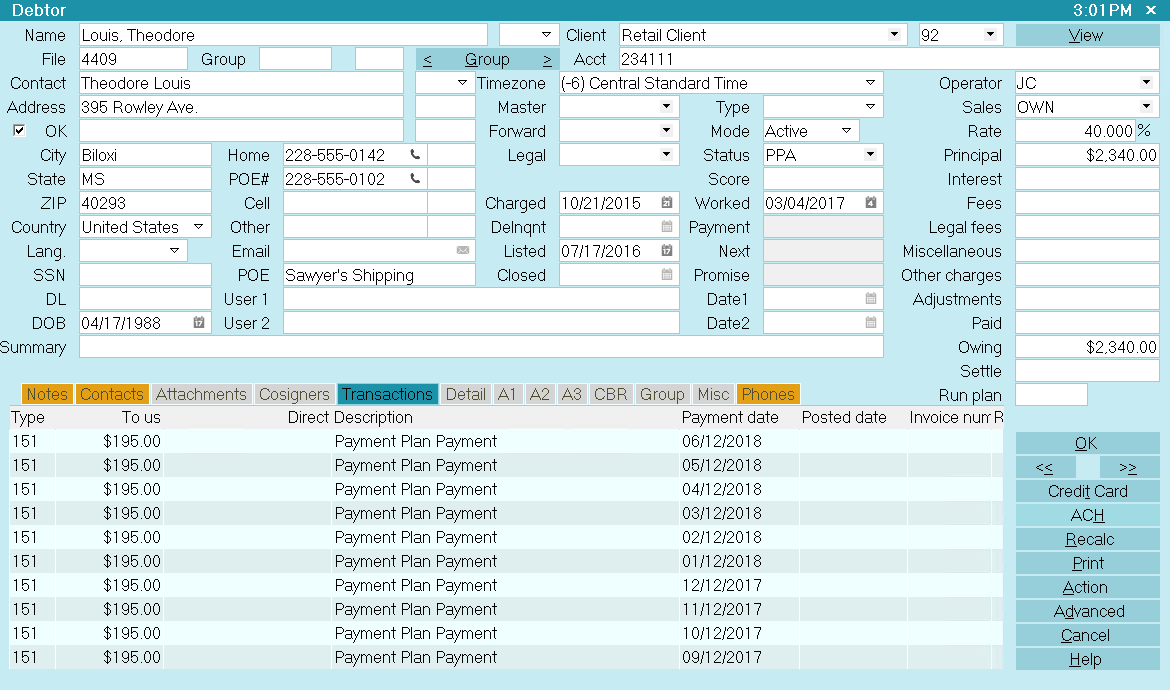Open the Sales dropdown

[x=1146, y=107]
